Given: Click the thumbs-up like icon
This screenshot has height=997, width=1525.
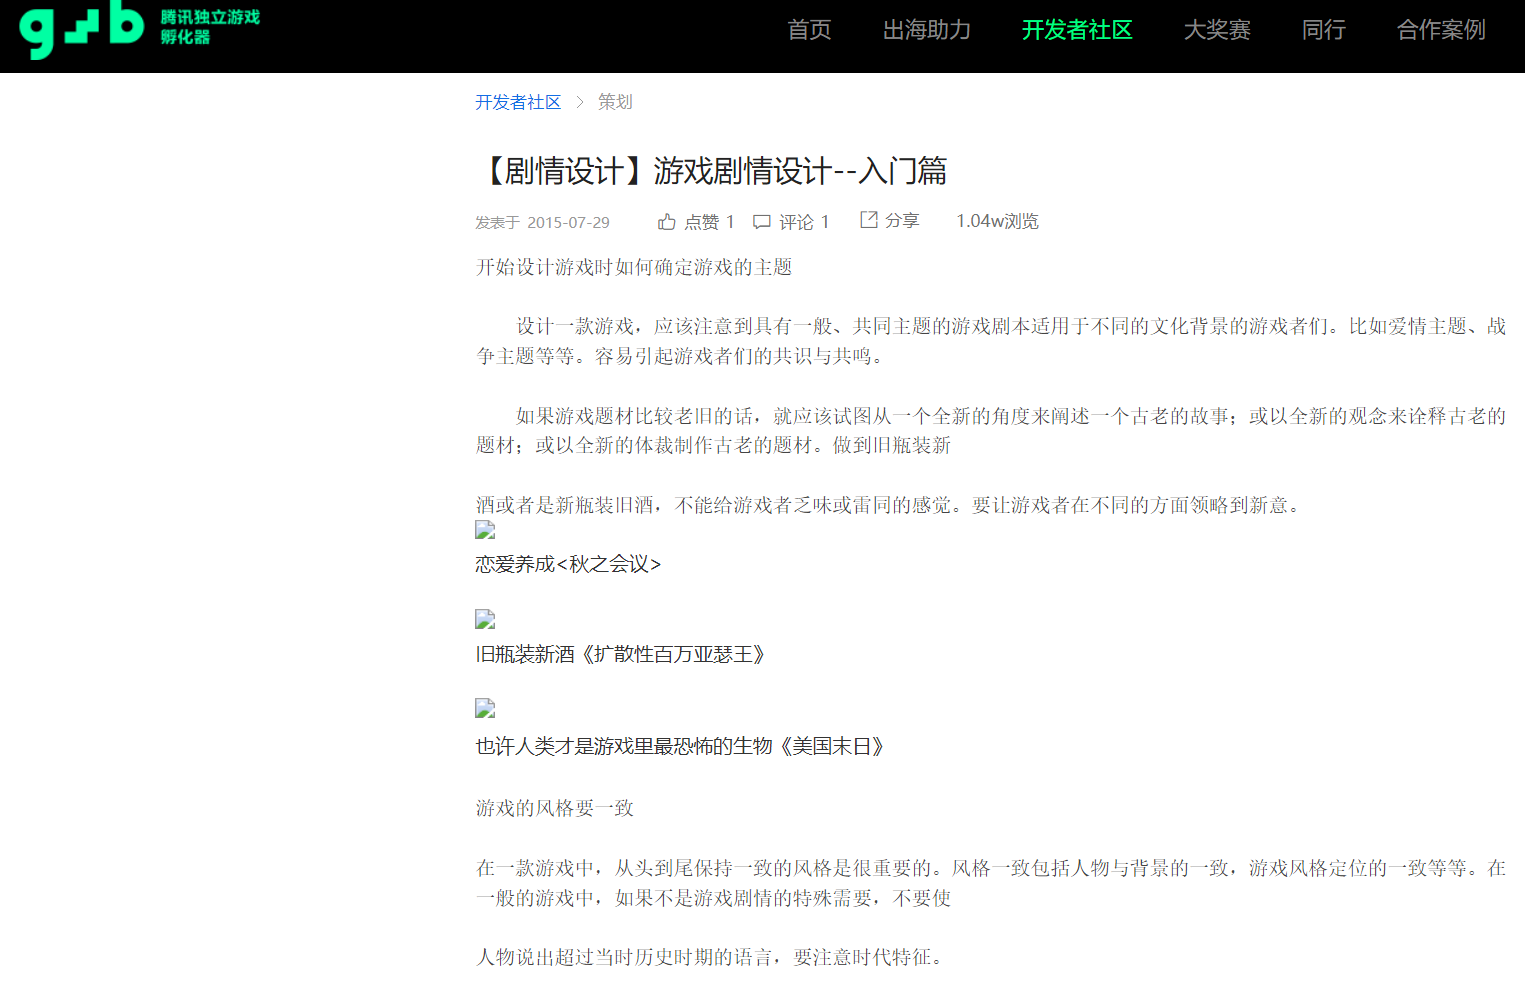Looking at the screenshot, I should pyautogui.click(x=667, y=222).
